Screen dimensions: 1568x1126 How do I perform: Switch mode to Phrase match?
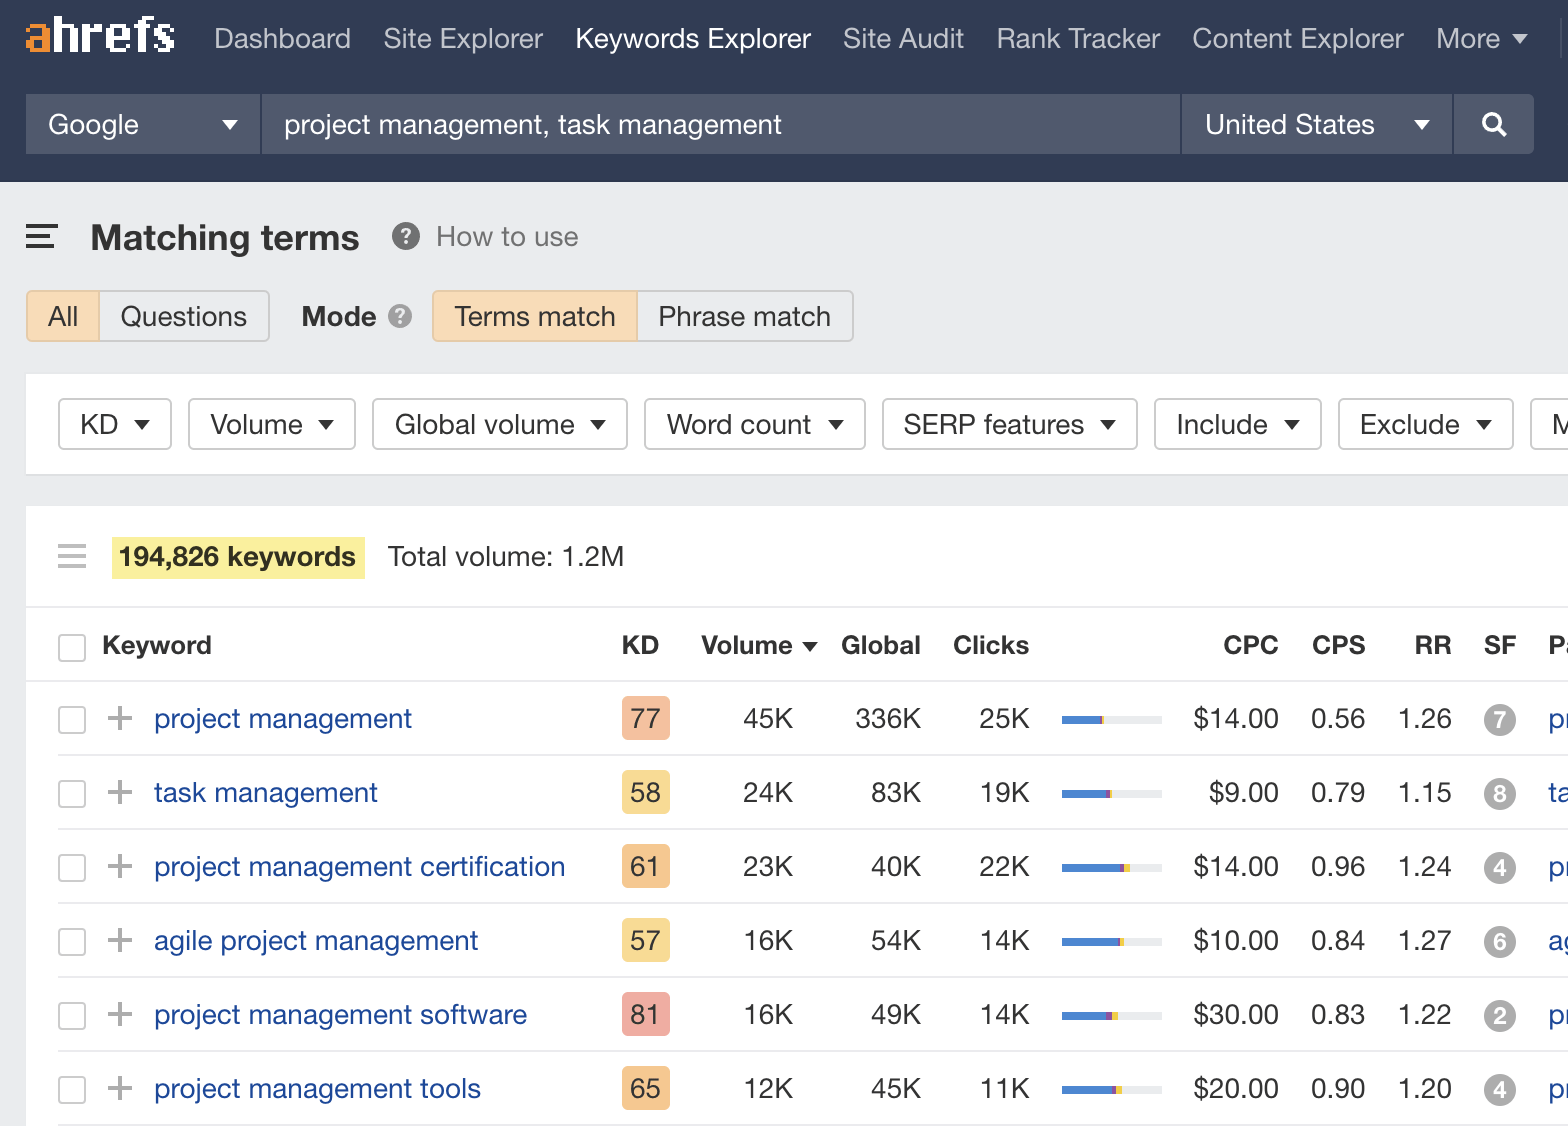(744, 316)
